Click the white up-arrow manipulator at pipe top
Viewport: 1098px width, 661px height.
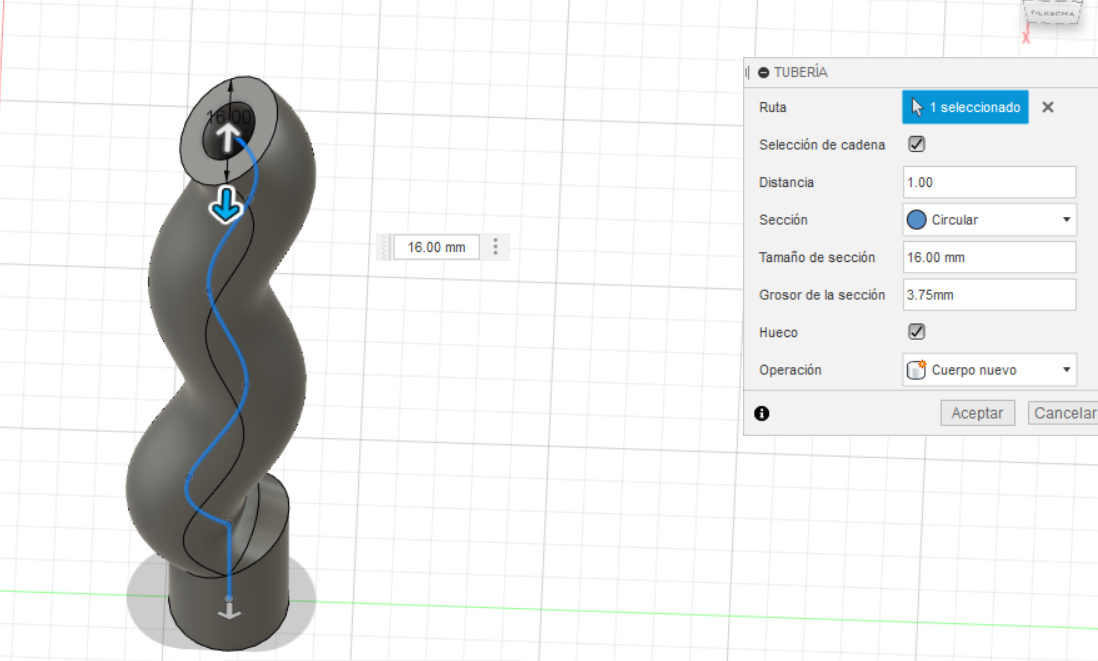(x=228, y=138)
